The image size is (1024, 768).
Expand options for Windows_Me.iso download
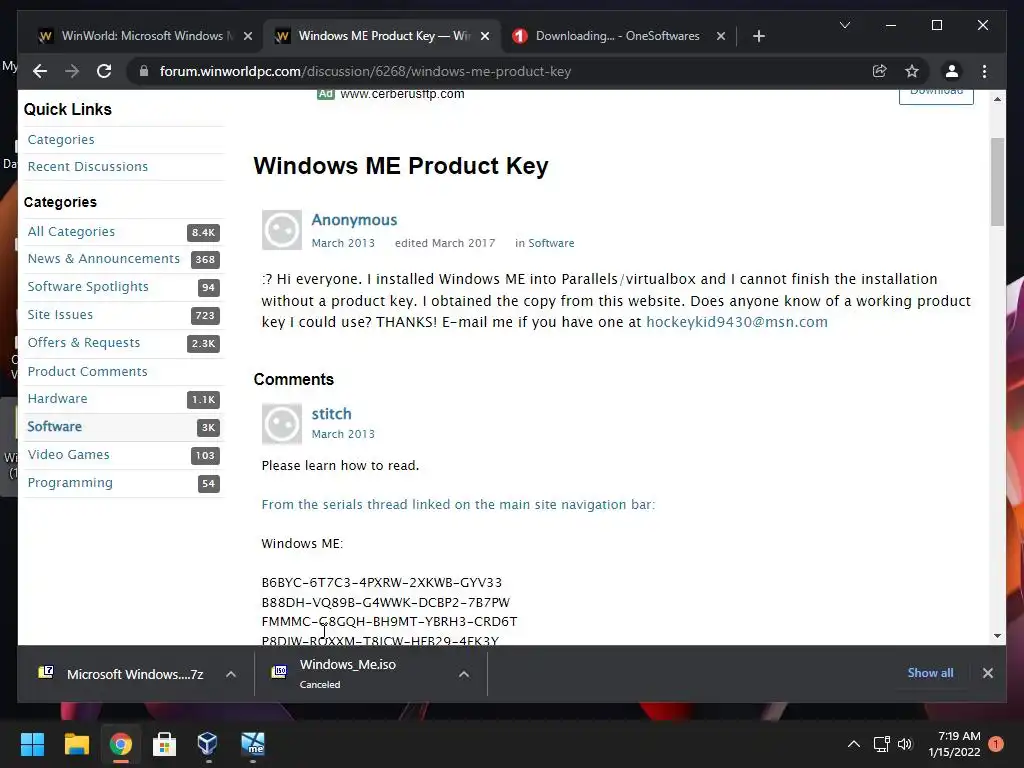pos(464,674)
